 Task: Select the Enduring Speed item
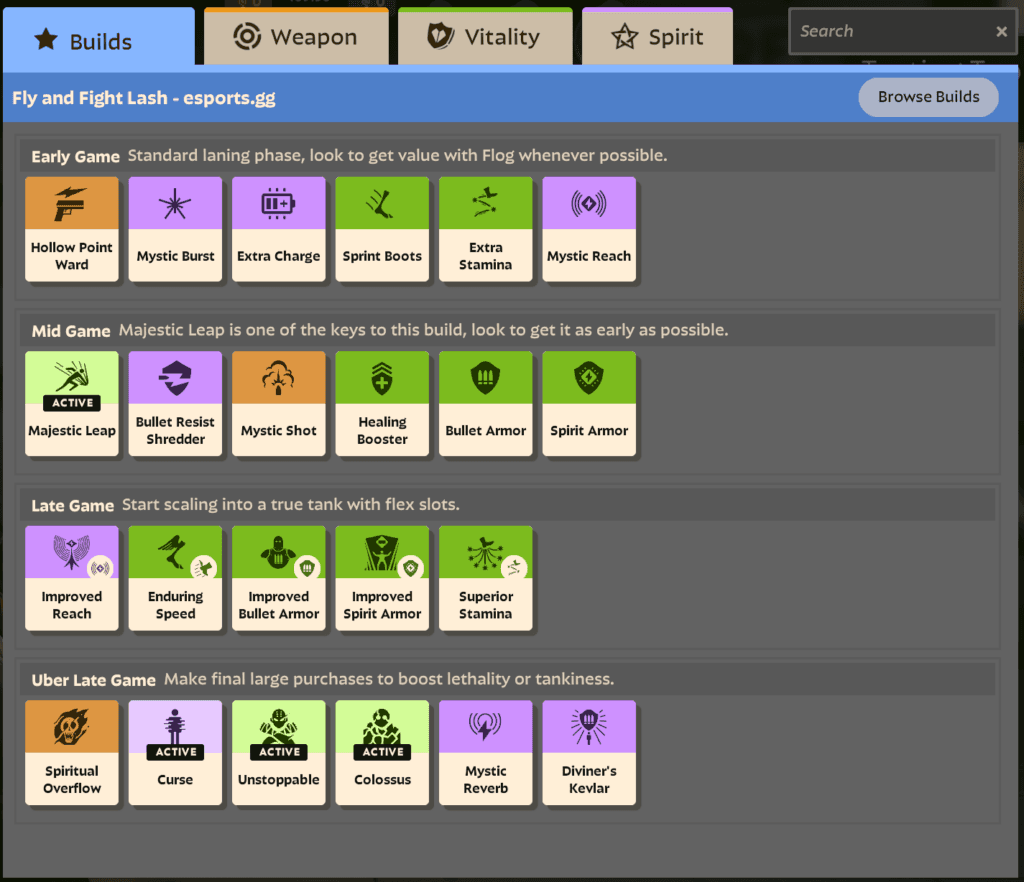tap(176, 578)
